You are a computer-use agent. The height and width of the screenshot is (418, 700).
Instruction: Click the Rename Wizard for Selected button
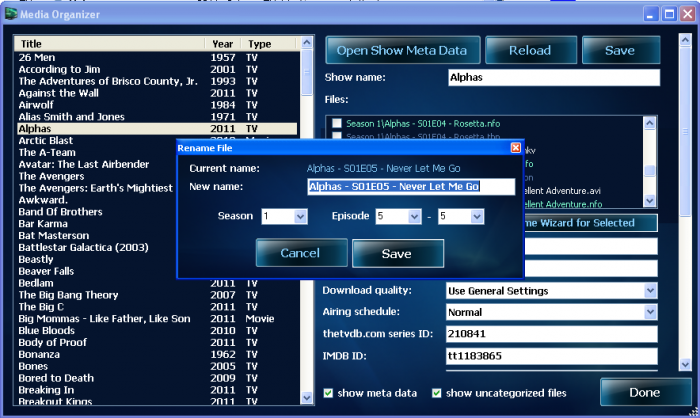[590, 223]
